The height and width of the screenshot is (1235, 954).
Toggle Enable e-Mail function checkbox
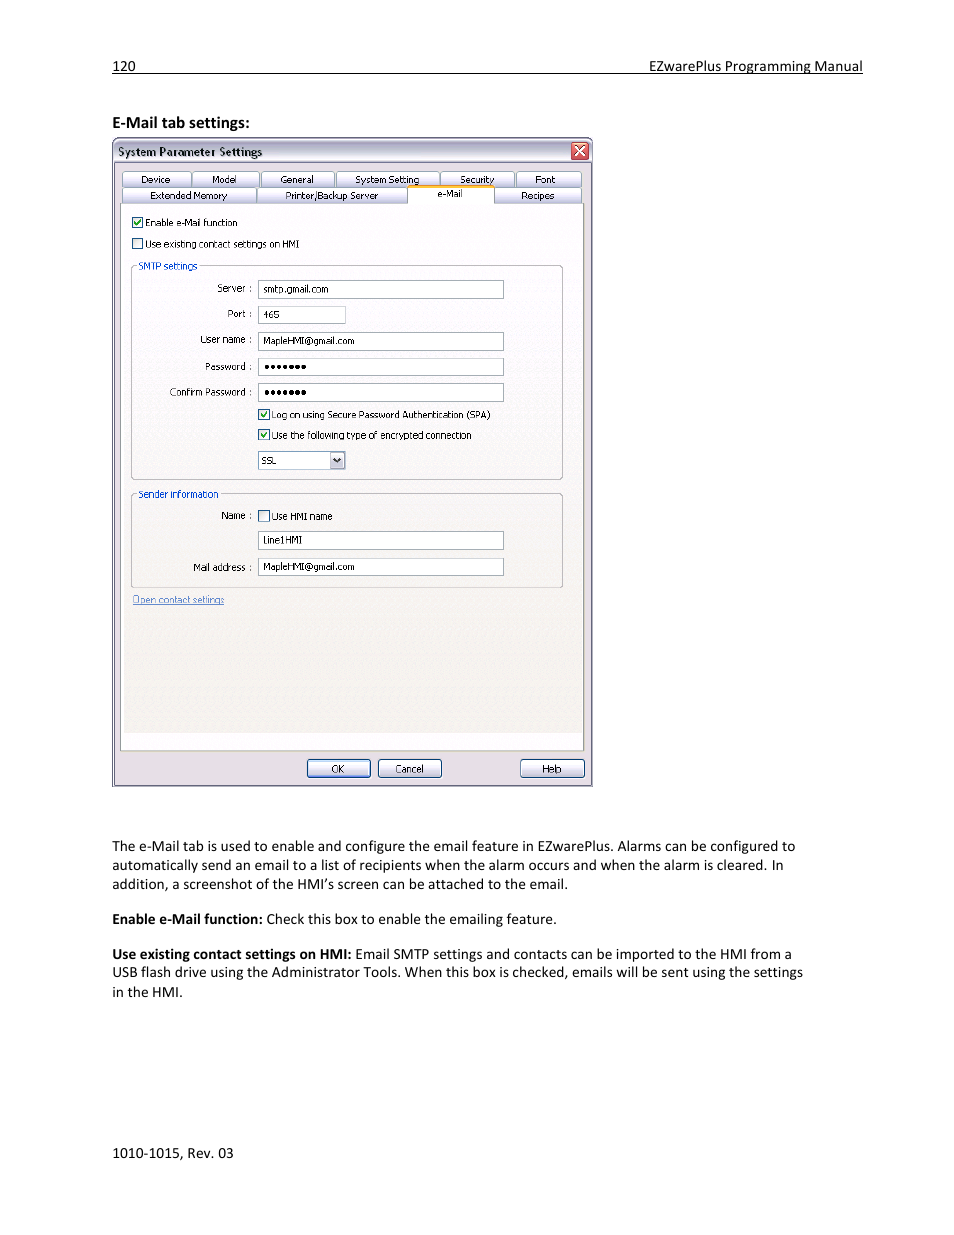[x=138, y=223]
